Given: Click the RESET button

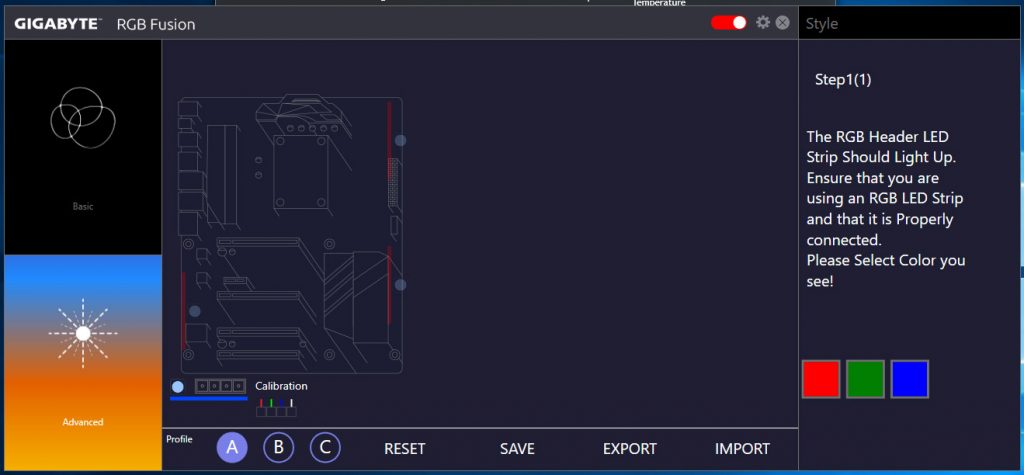Looking at the screenshot, I should pyautogui.click(x=404, y=449).
